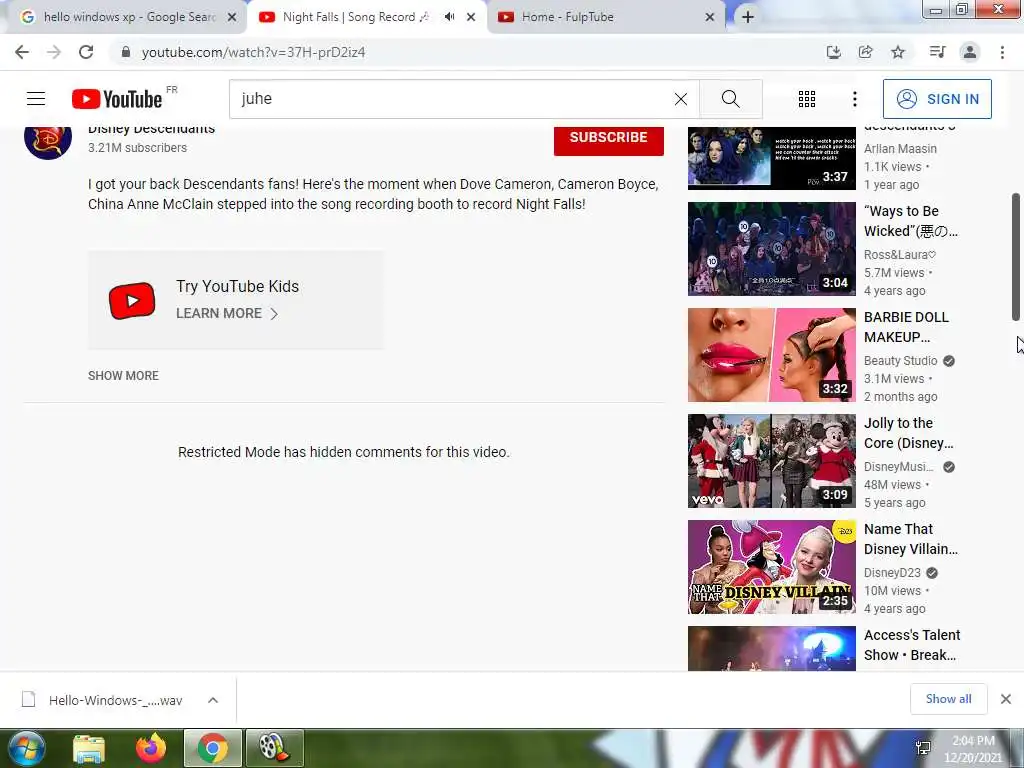Click the SIGN IN button

pos(937,99)
